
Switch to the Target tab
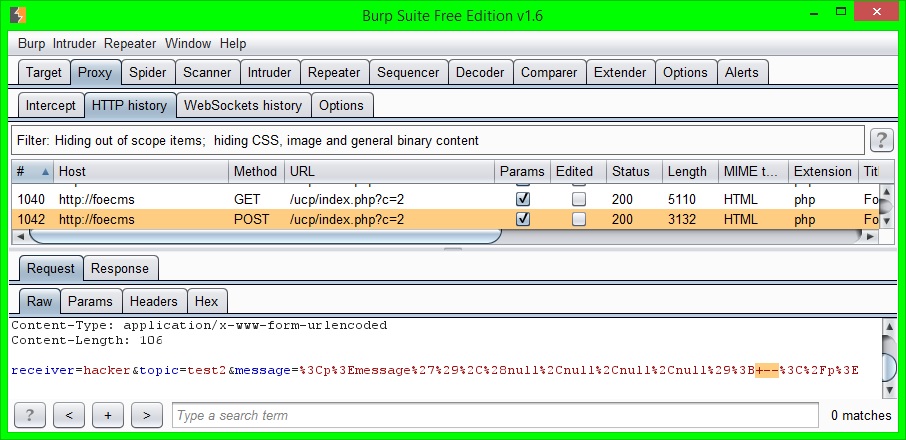tap(43, 73)
